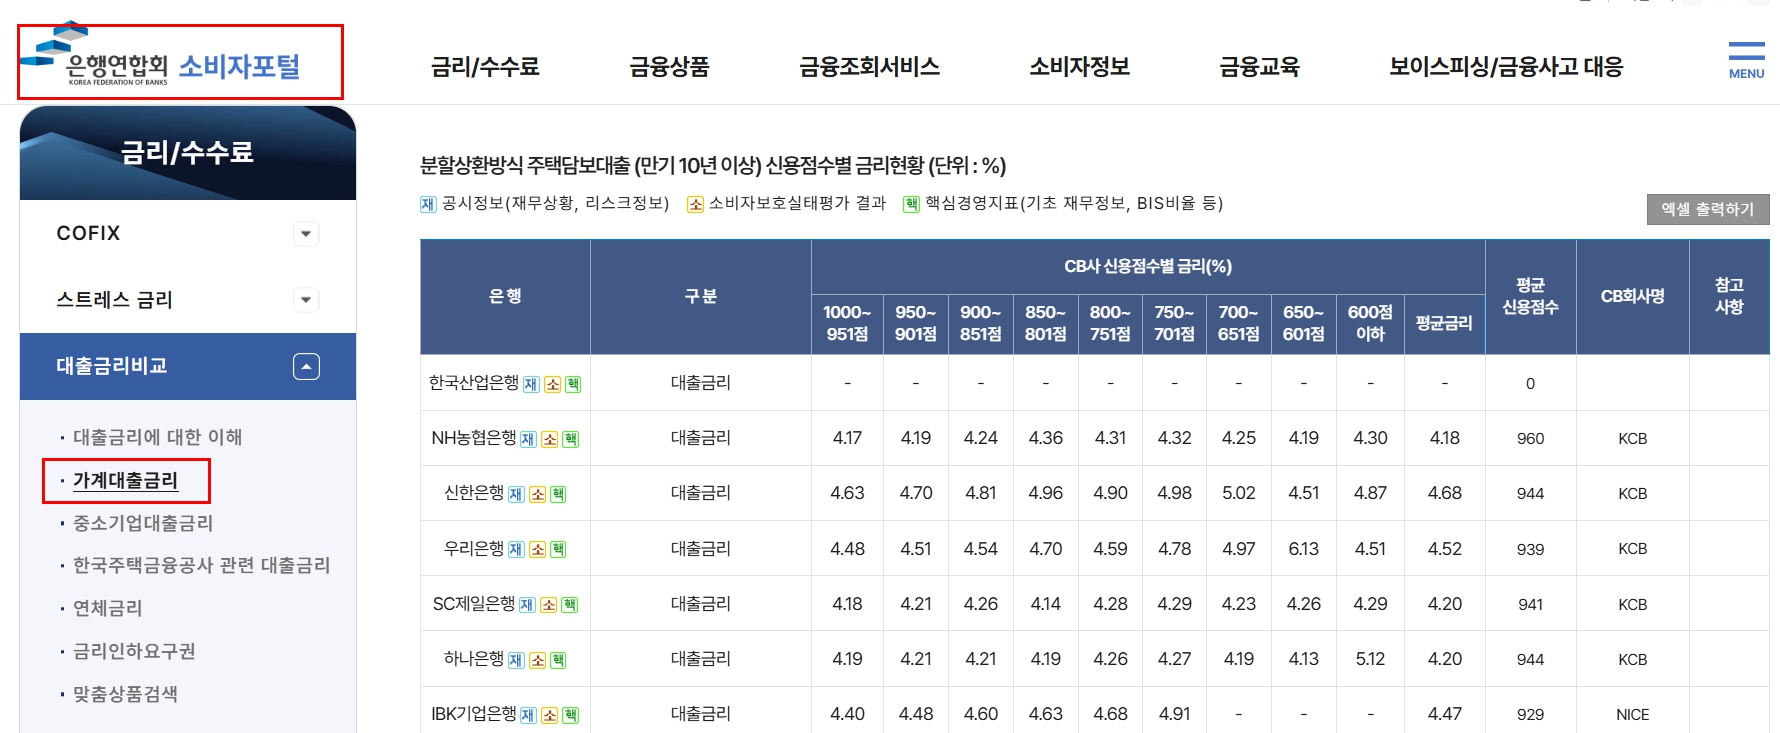Click 소 icon next to 우리은행
This screenshot has width=1780, height=733.
(537, 549)
